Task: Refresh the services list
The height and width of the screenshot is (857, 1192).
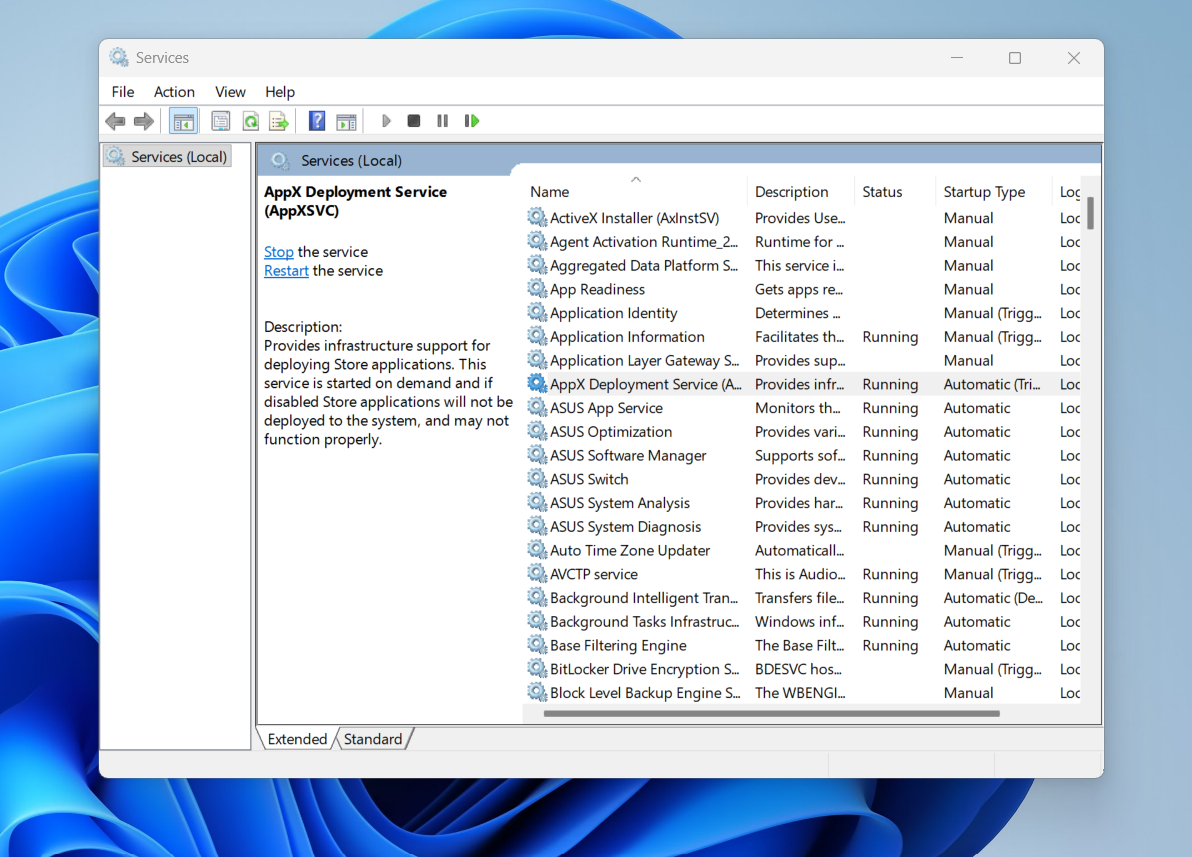Action: coord(250,121)
